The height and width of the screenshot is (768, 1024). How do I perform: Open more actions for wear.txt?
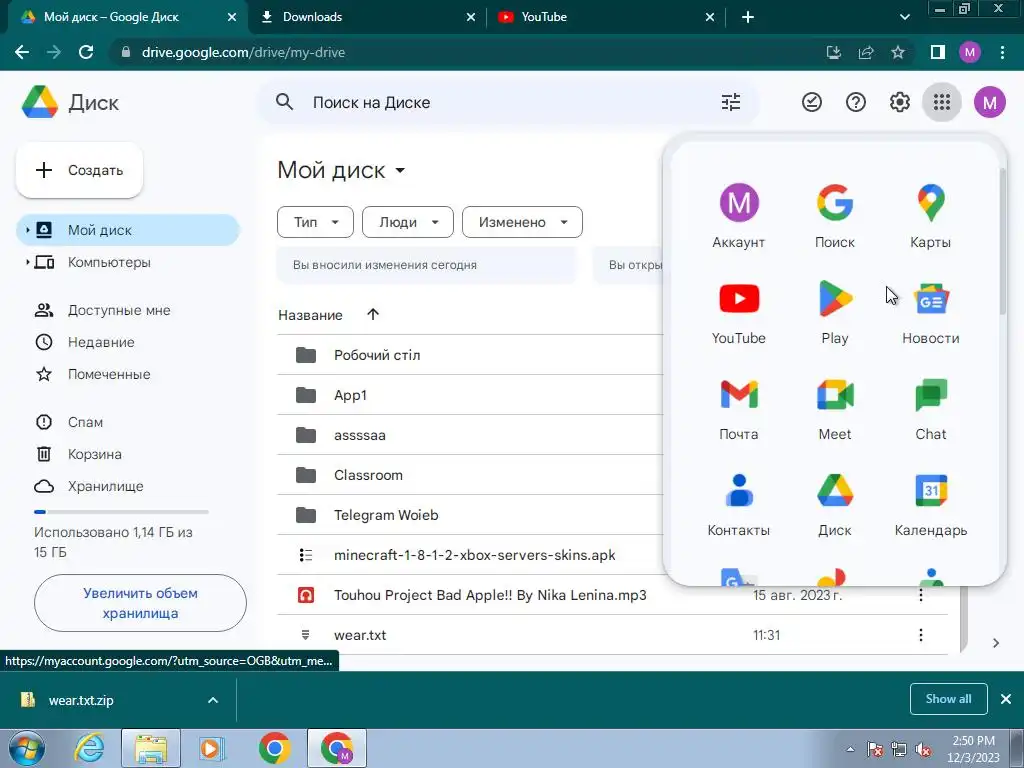921,635
